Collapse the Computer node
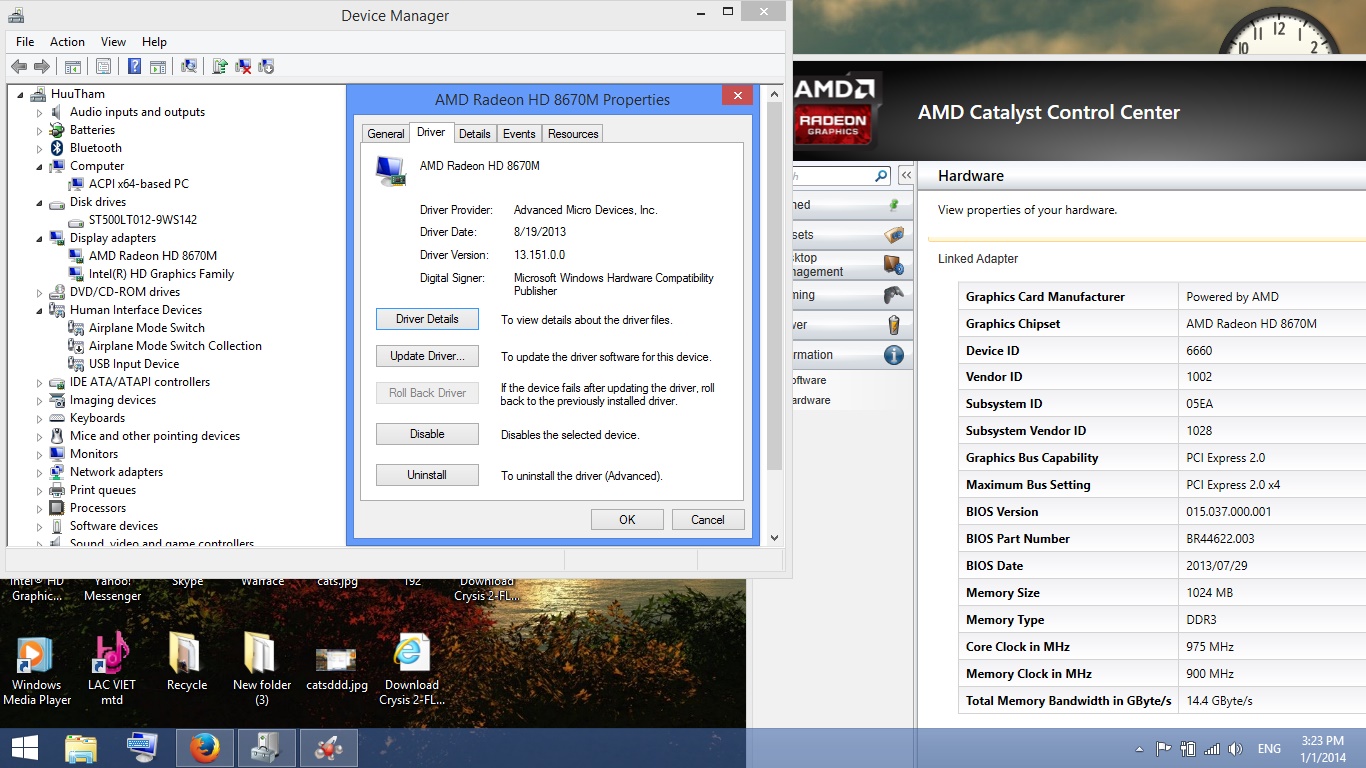Screen dimensions: 1366x768 point(40,166)
